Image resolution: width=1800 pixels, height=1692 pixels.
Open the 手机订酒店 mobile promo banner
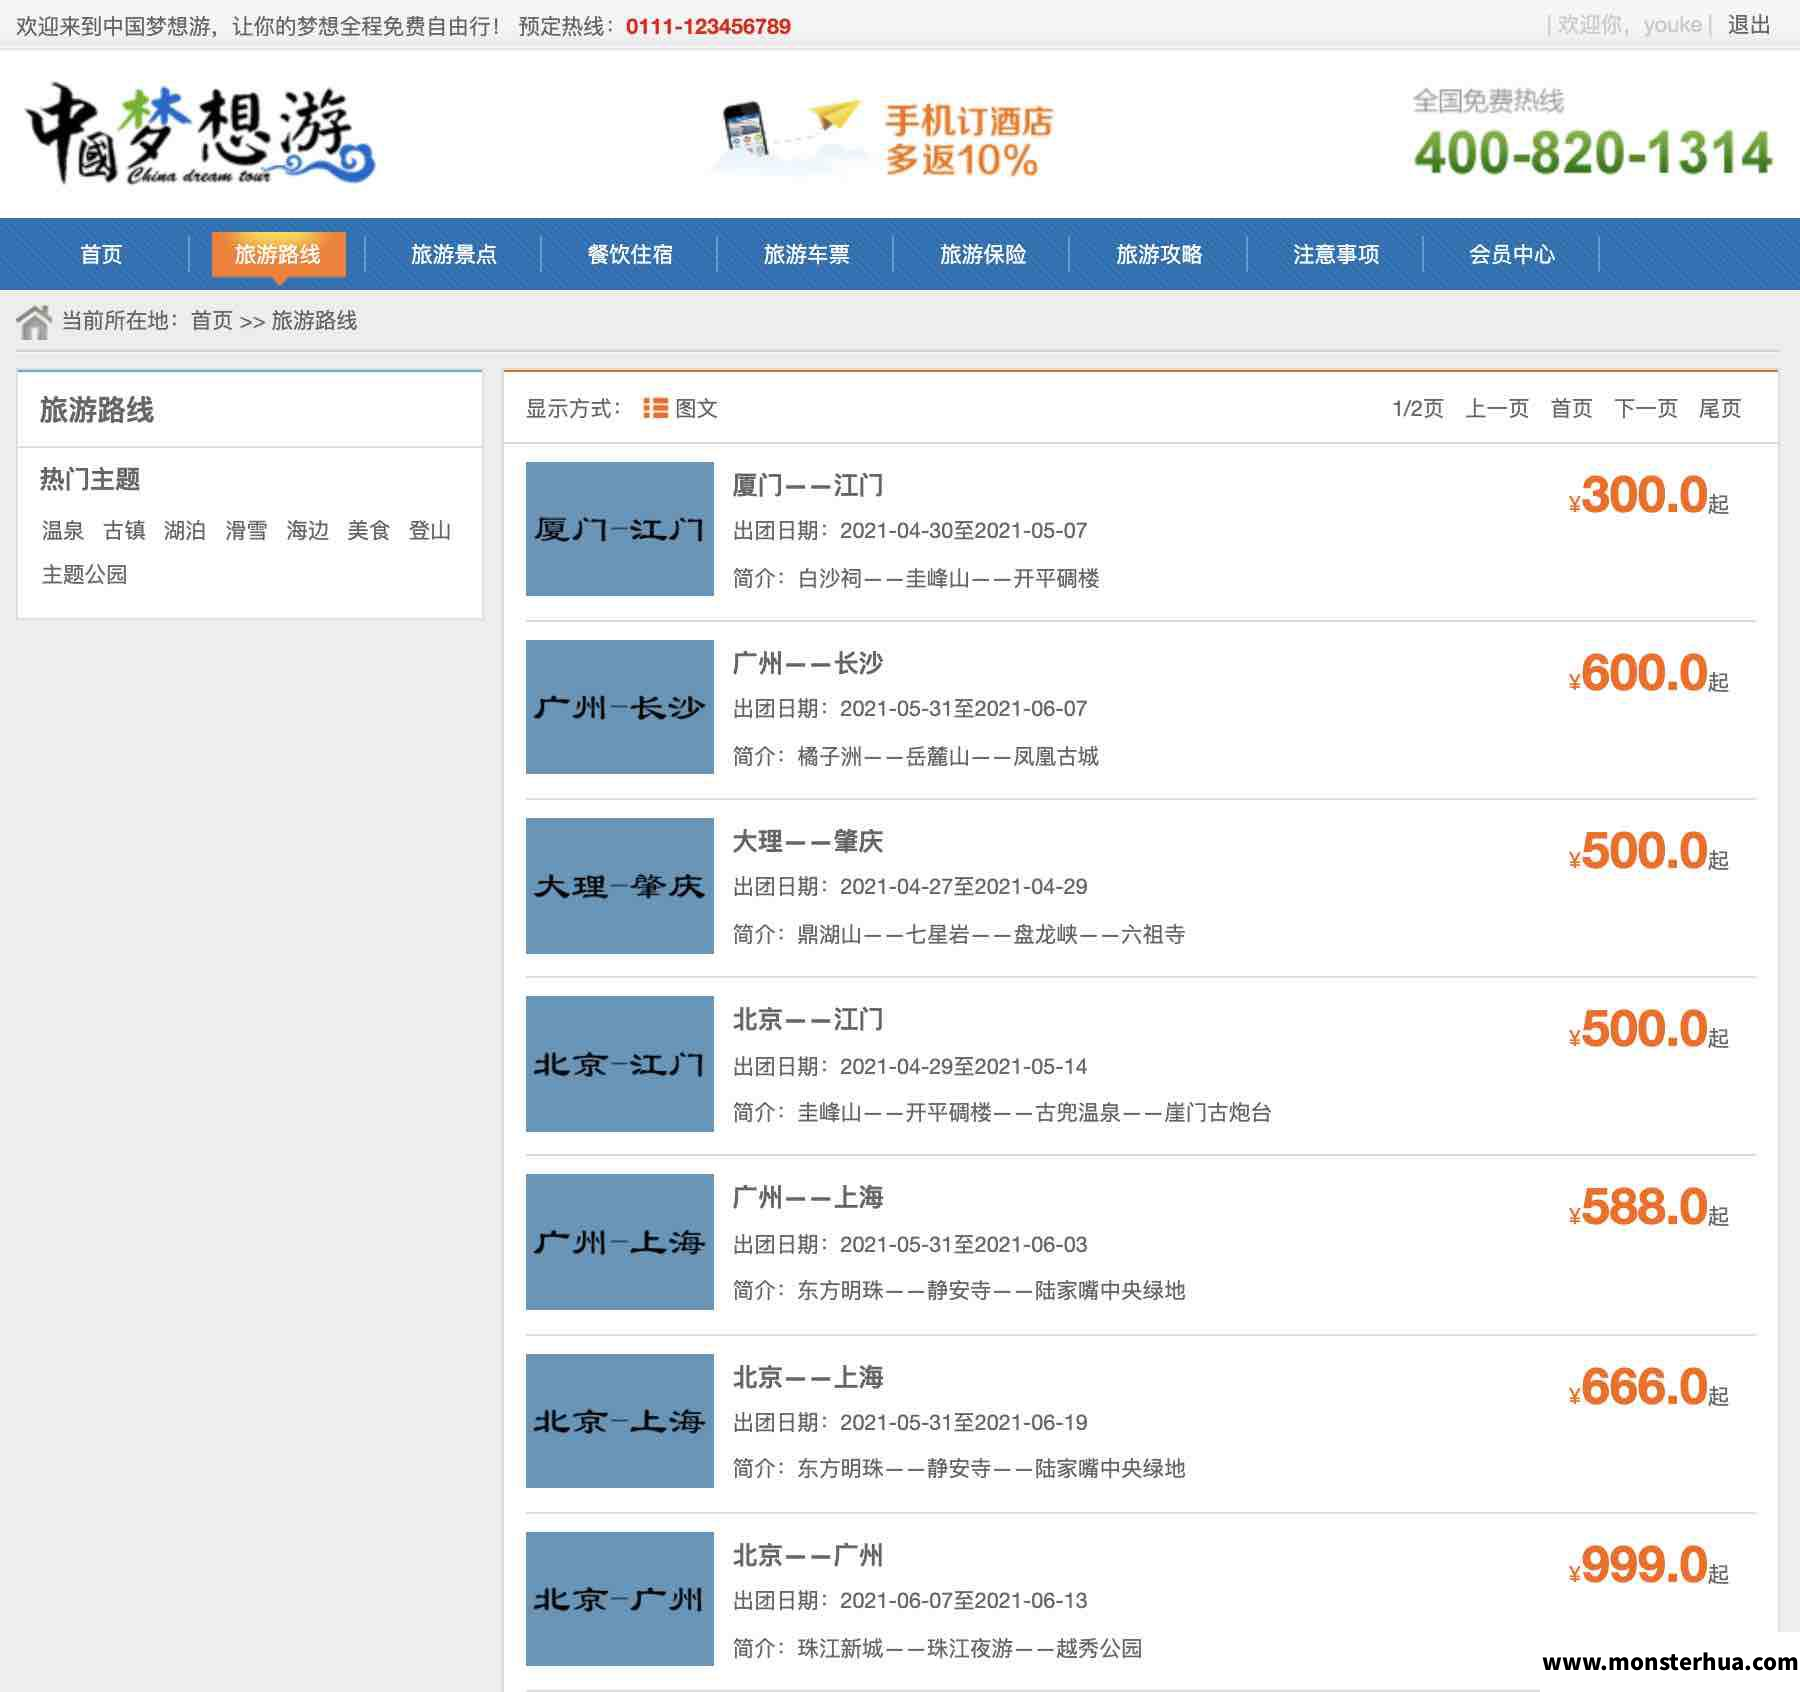(883, 140)
